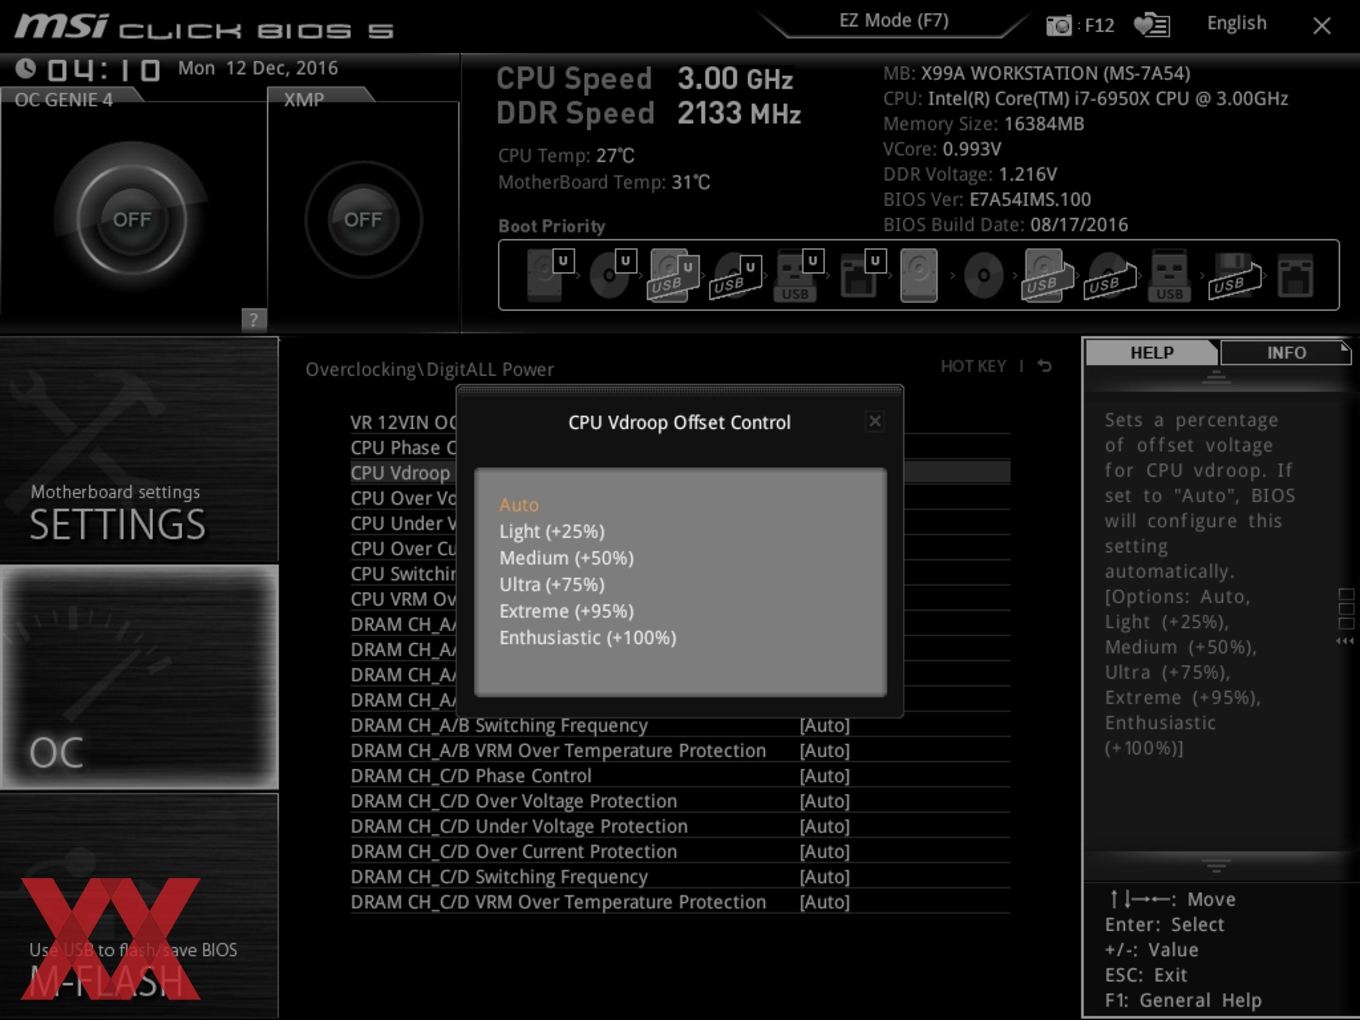
Task: Open DRAM CH_C/D Under Voltage Protection value
Action: tap(824, 826)
